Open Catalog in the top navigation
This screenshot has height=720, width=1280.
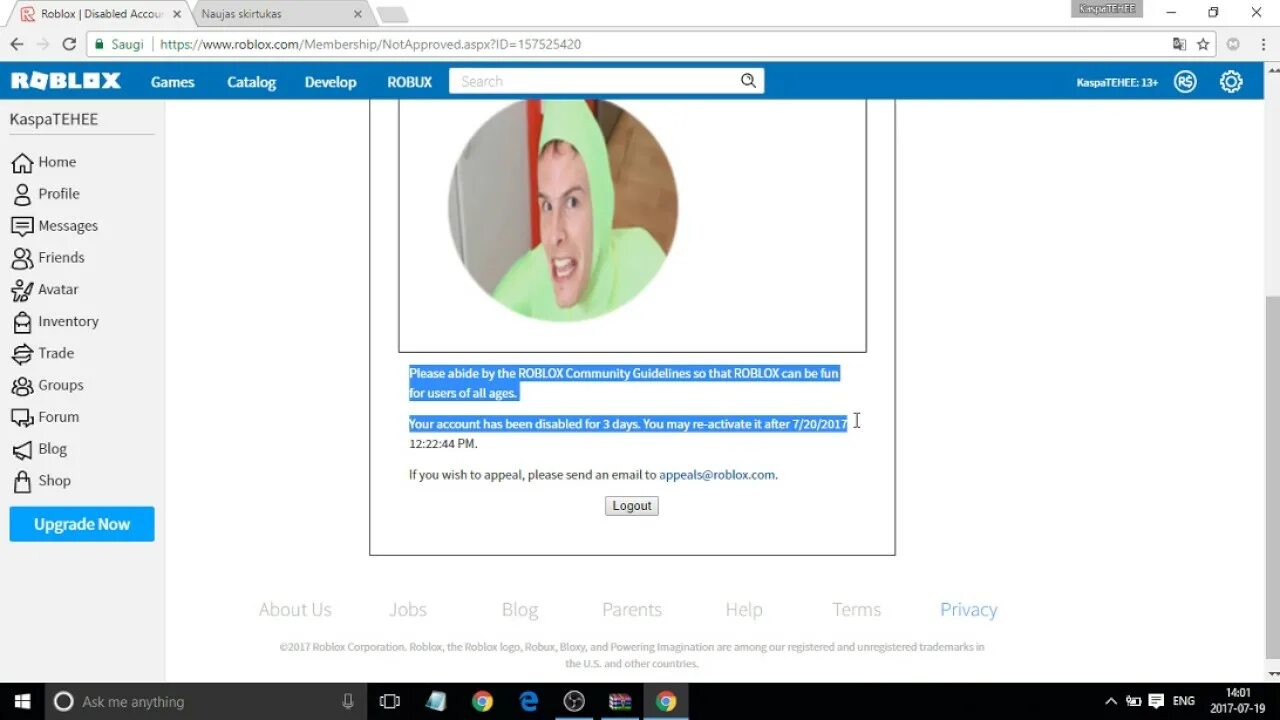click(251, 82)
